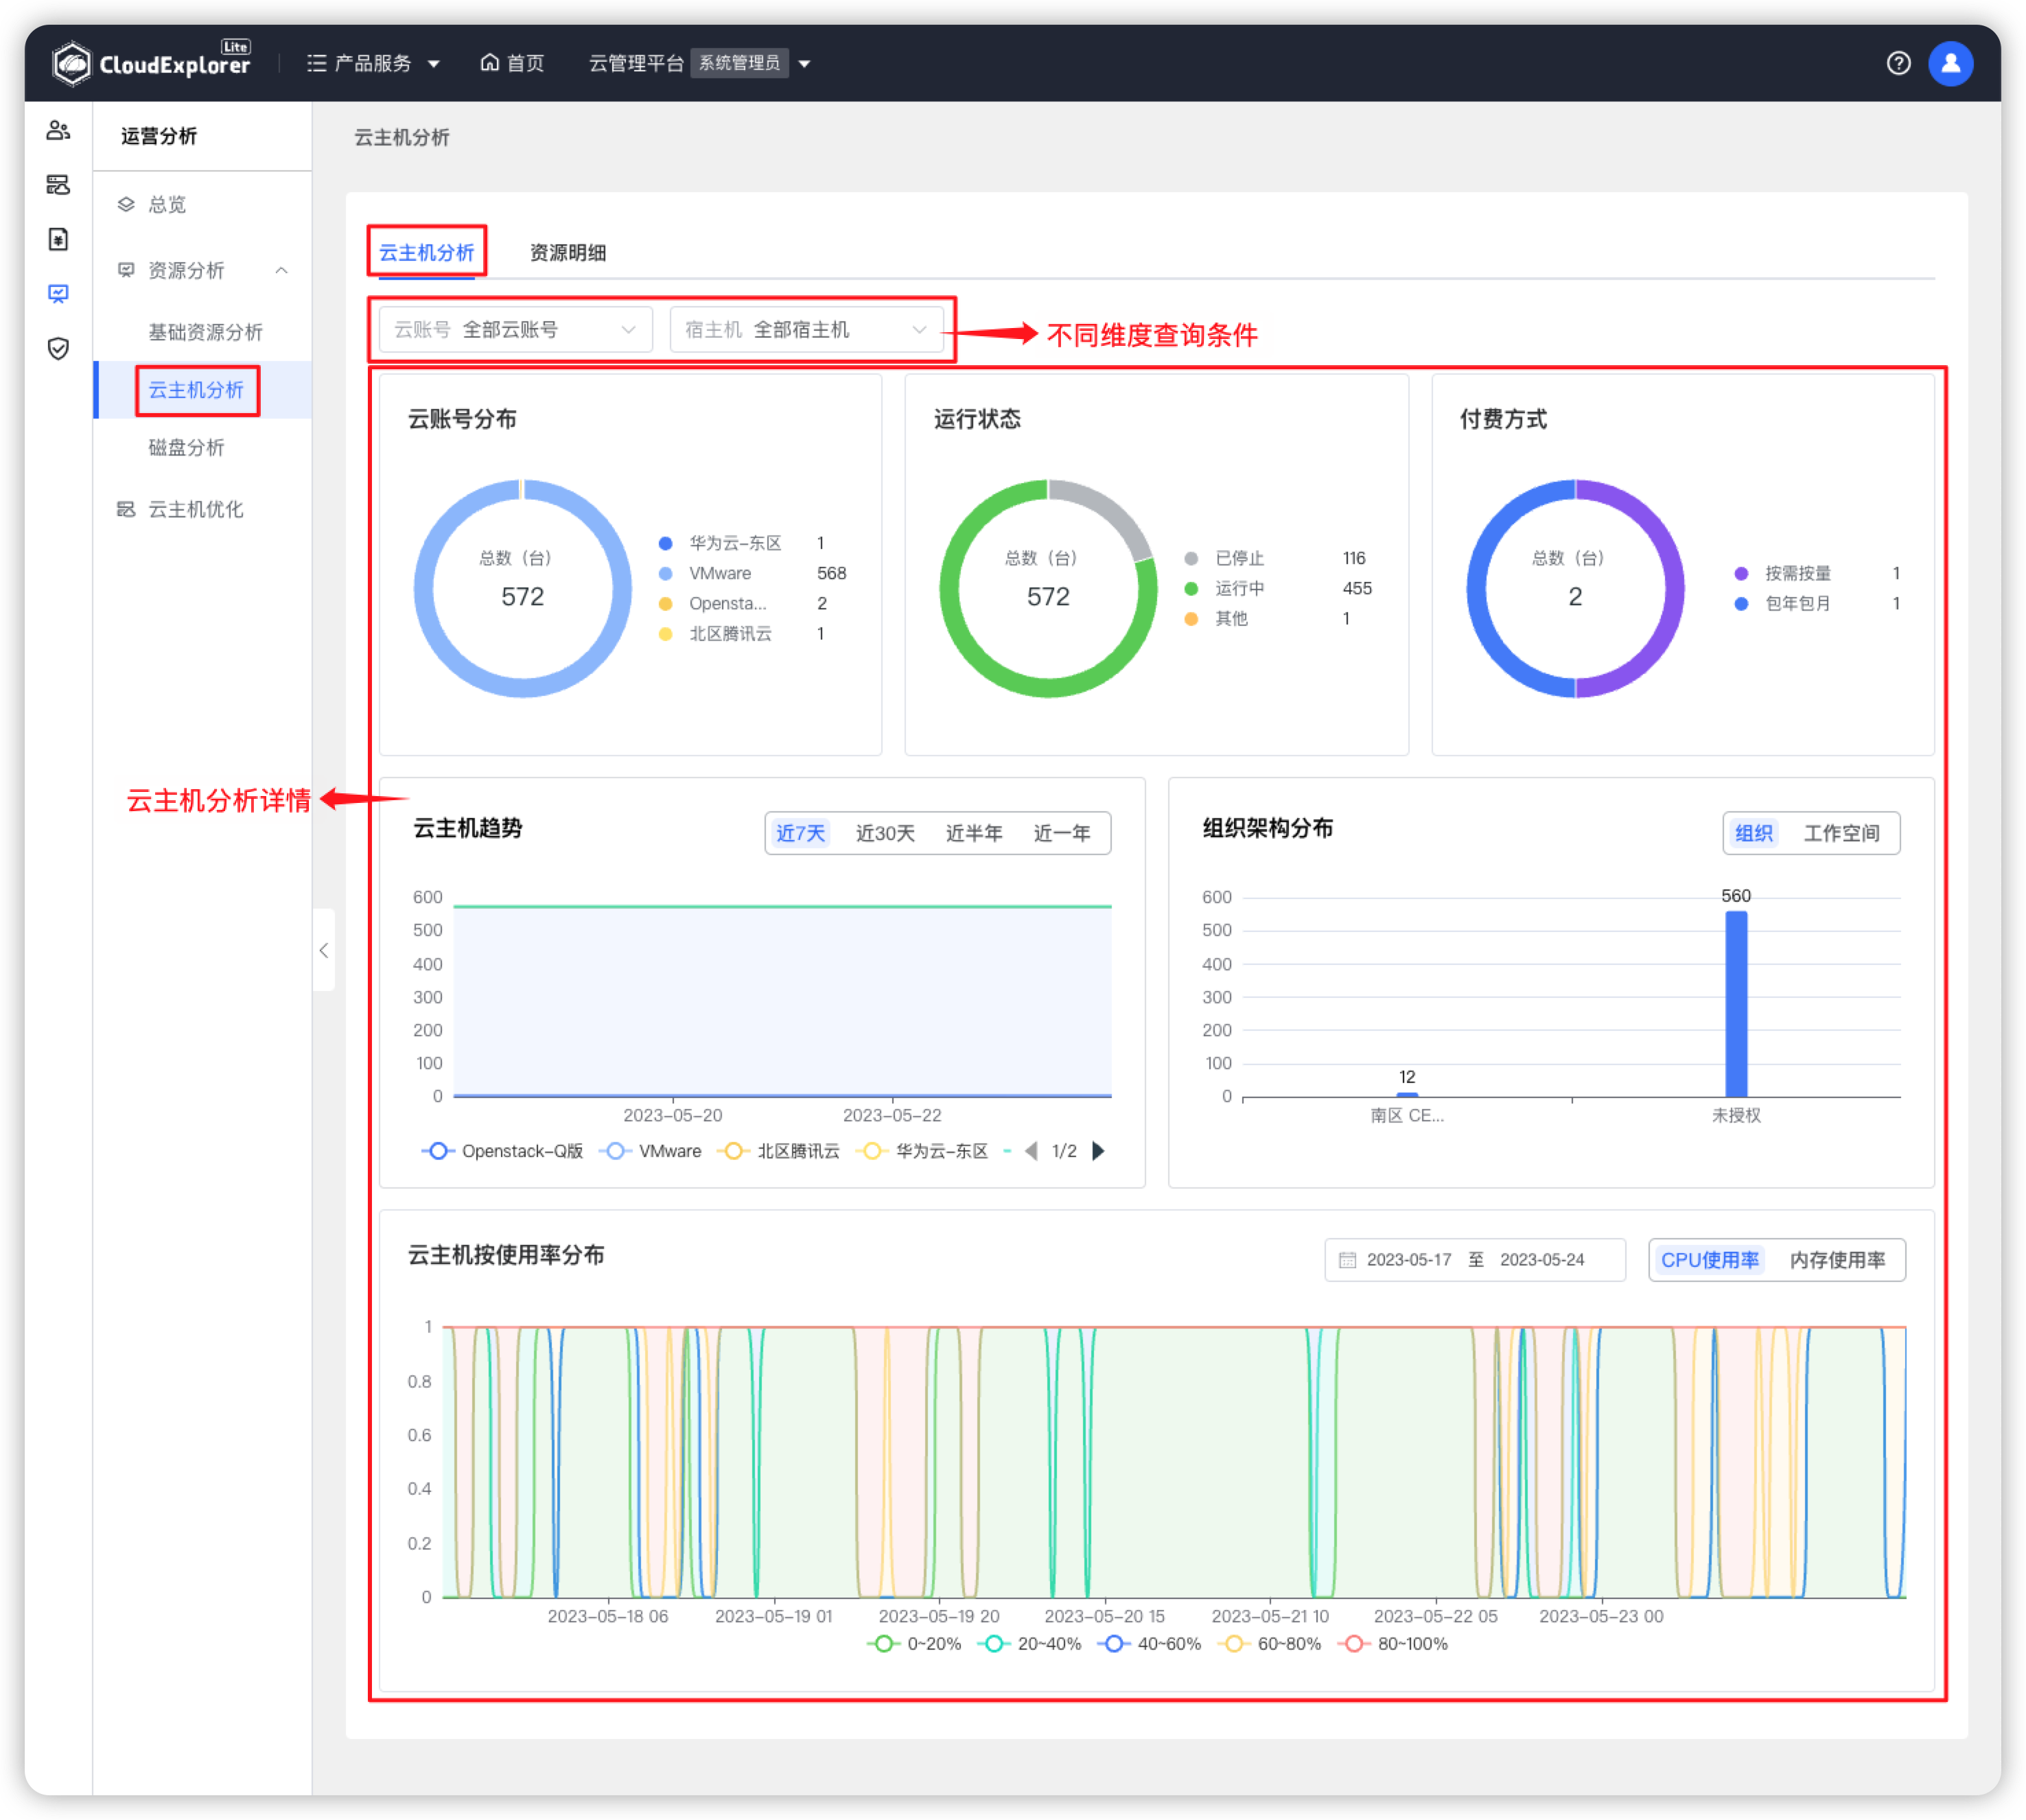Collapse the sidebar with the chevron handle
The height and width of the screenshot is (1820, 2026).
pos(323,949)
